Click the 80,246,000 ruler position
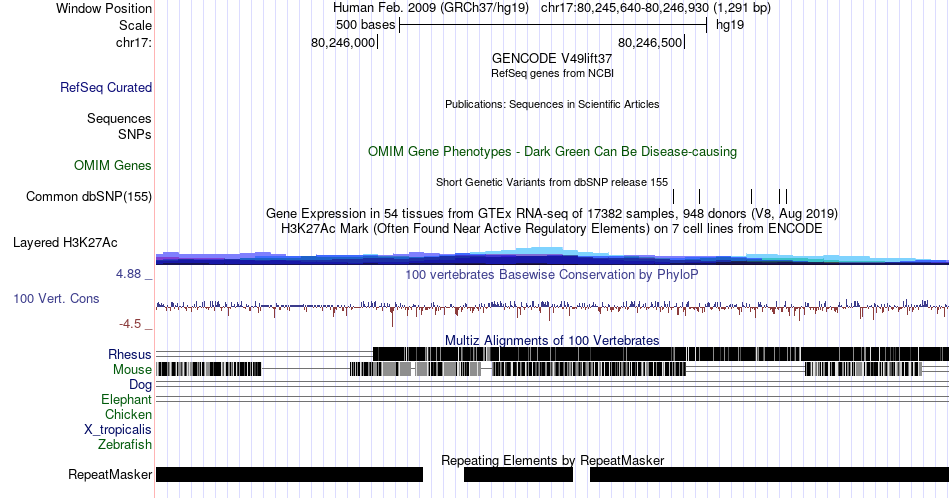This screenshot has width=950, height=498. [x=343, y=42]
